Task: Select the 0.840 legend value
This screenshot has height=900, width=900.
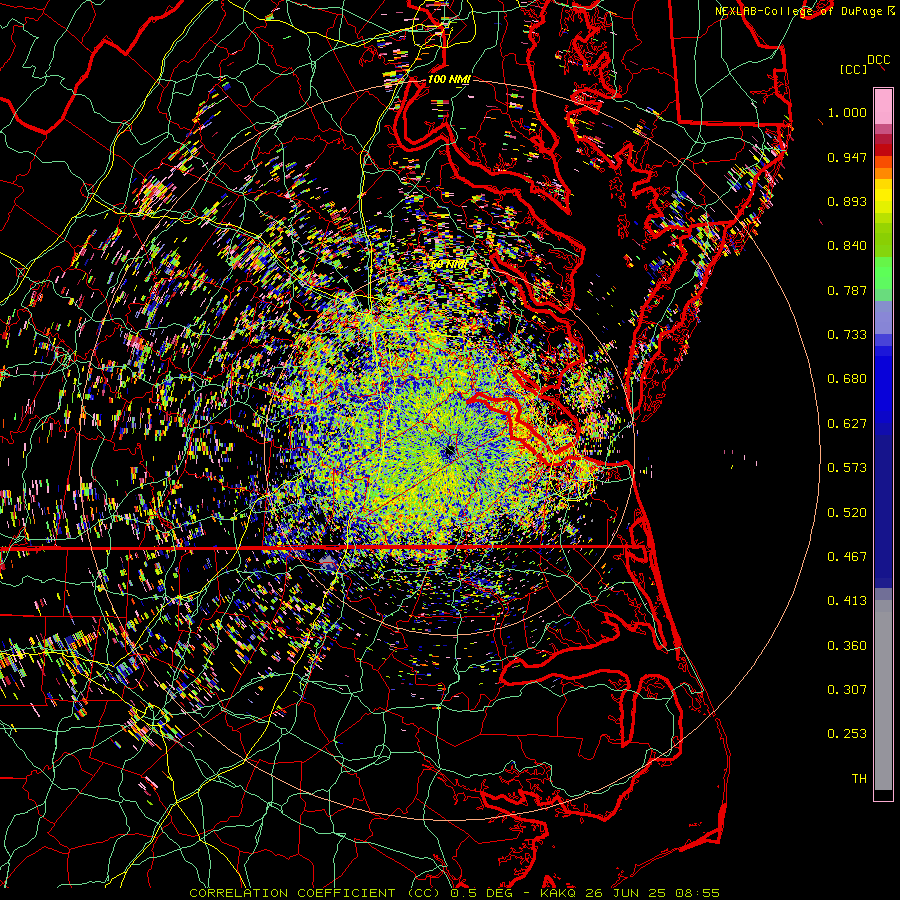Action: click(x=847, y=246)
